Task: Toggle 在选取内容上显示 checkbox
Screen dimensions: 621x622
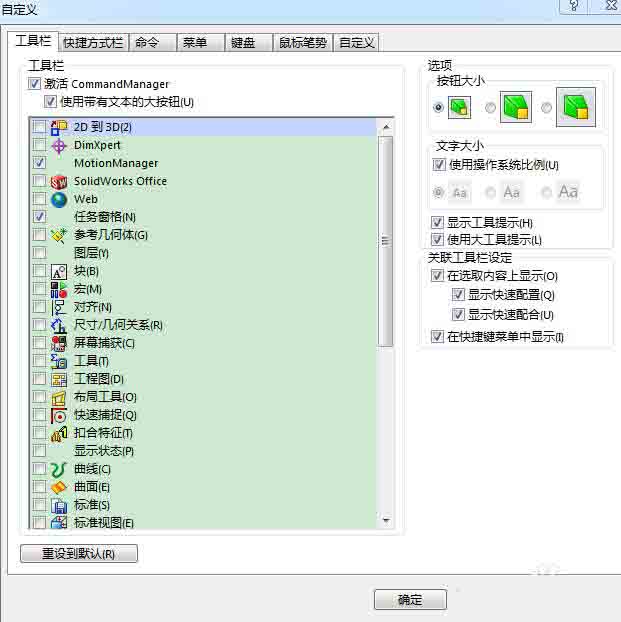Action: pyautogui.click(x=437, y=275)
